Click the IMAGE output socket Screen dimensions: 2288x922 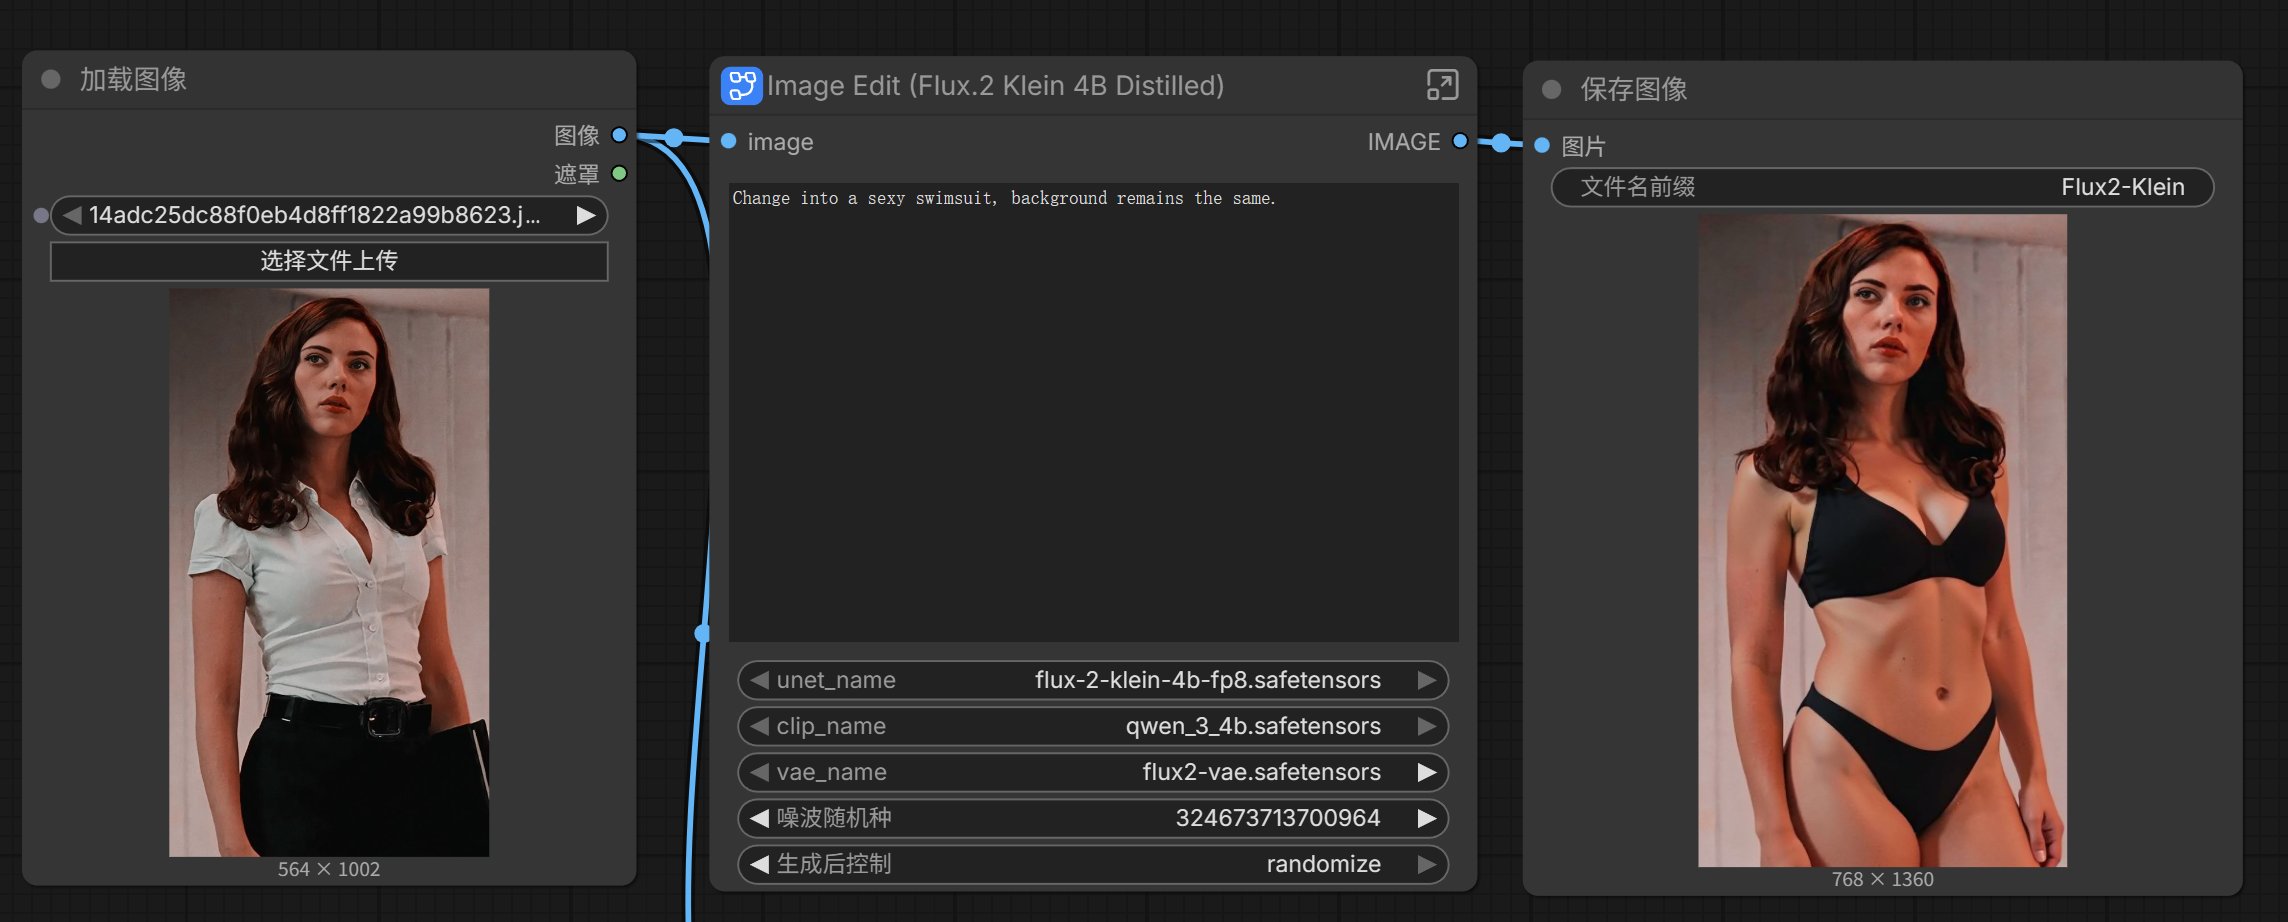[x=1460, y=141]
